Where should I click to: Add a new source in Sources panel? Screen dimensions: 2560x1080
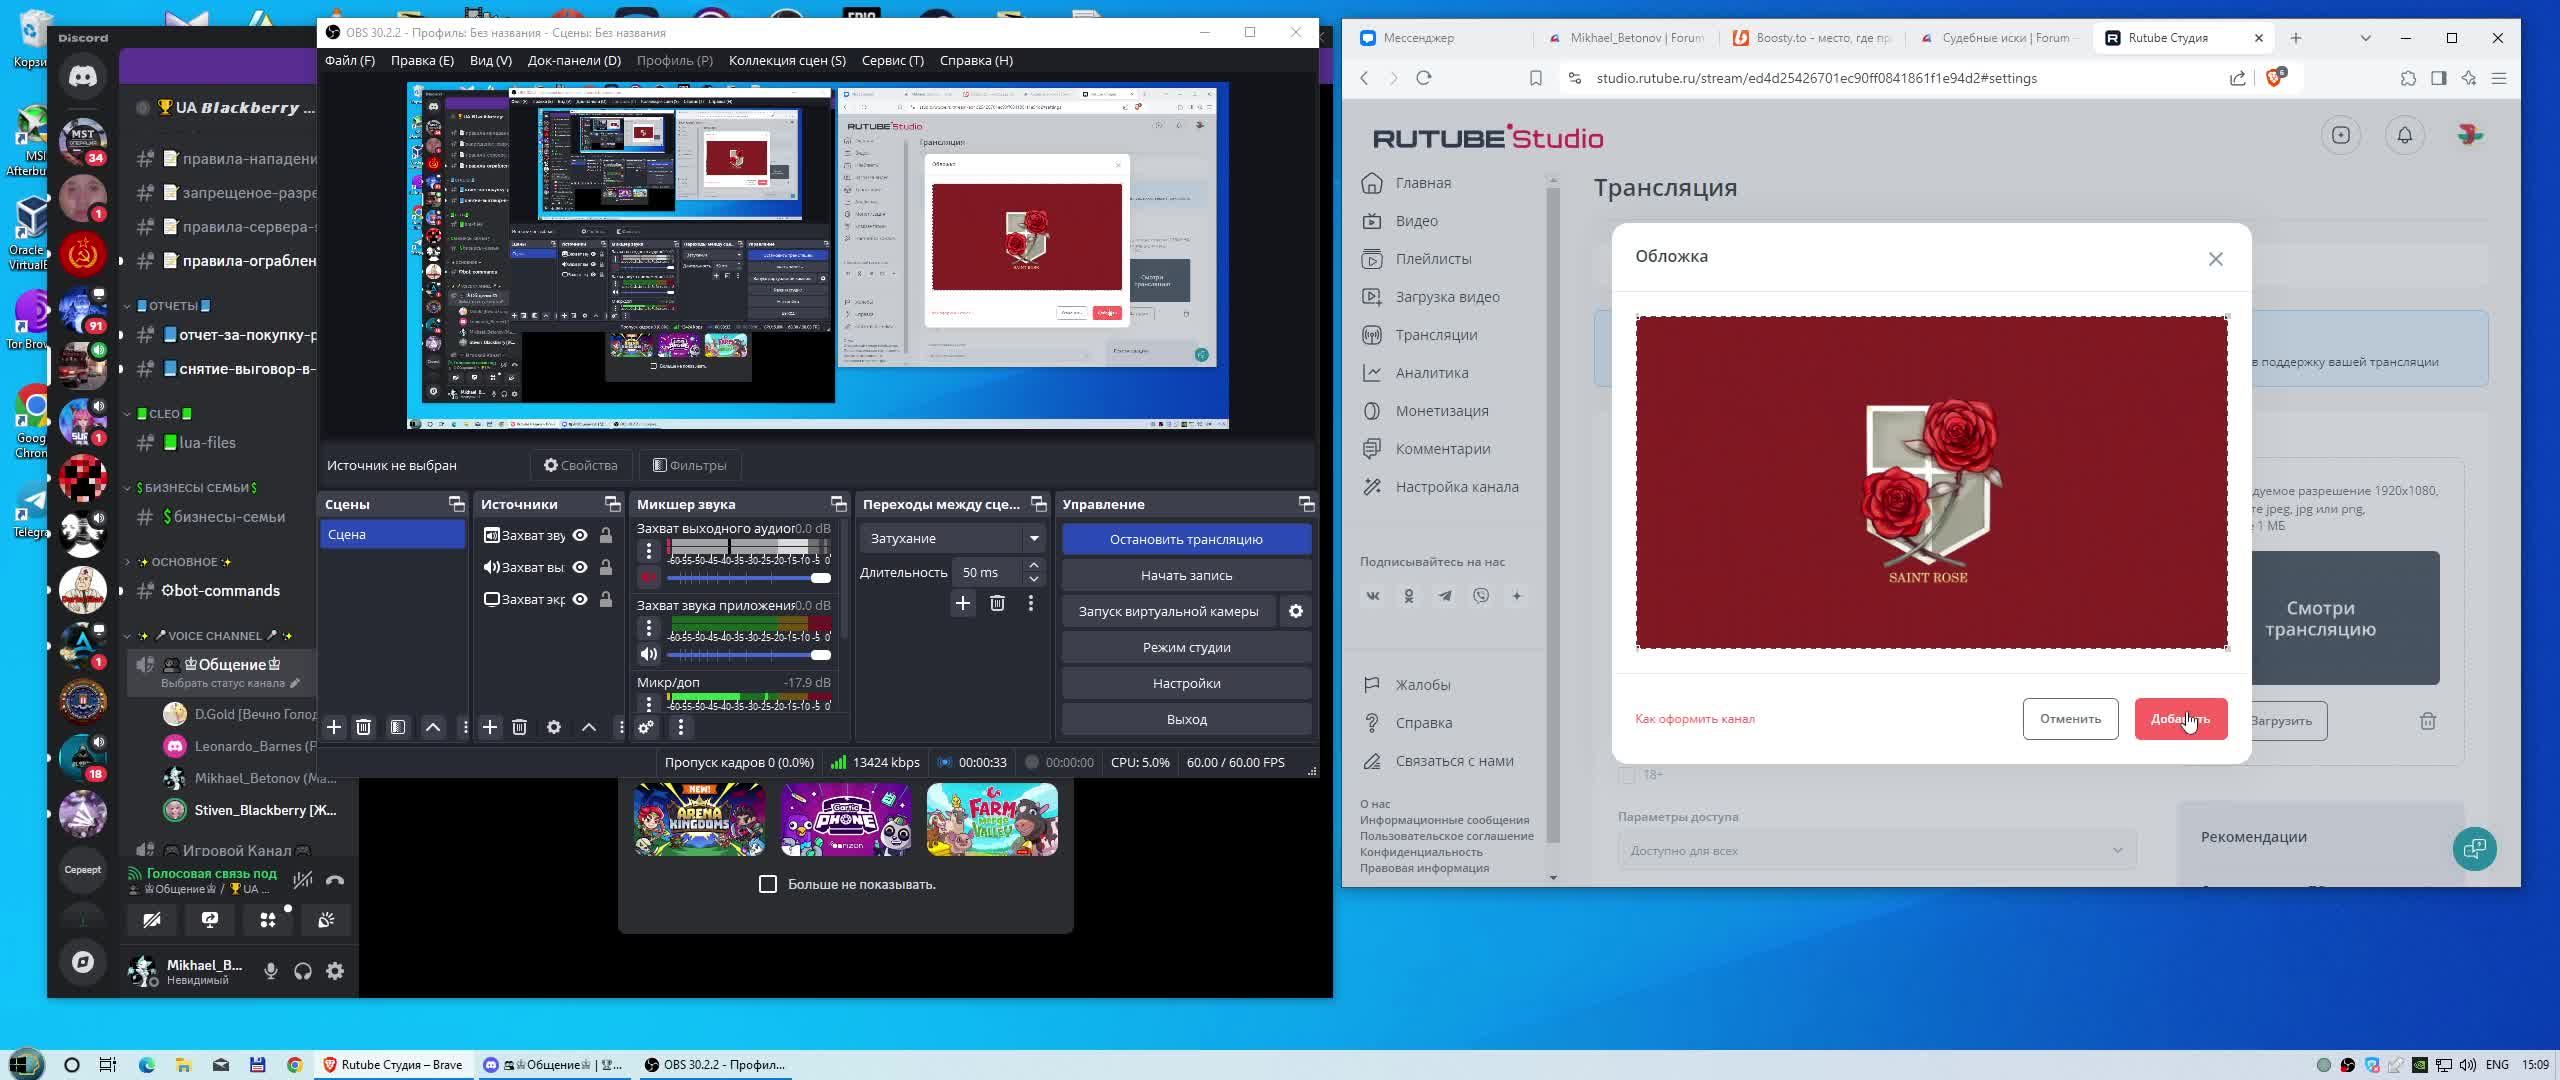(x=490, y=727)
